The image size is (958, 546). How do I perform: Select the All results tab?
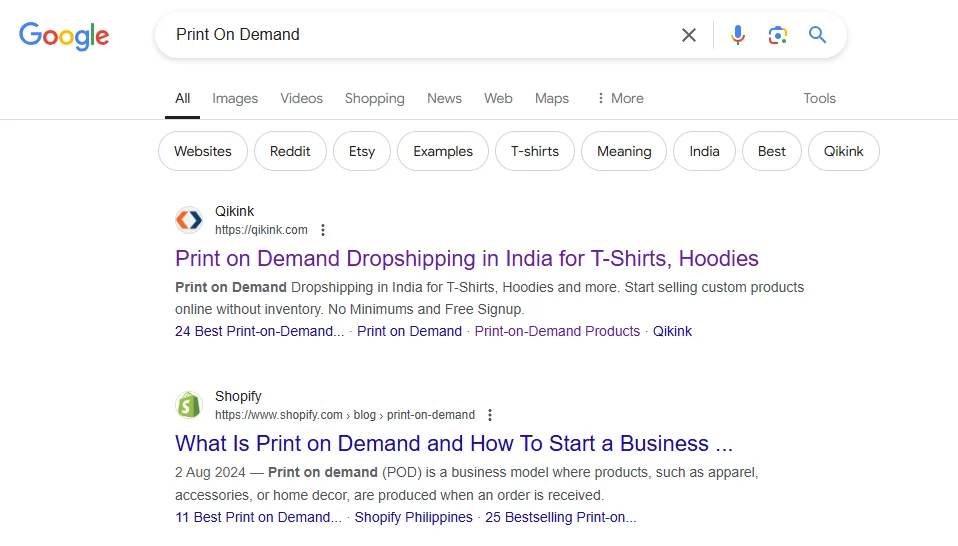[182, 98]
